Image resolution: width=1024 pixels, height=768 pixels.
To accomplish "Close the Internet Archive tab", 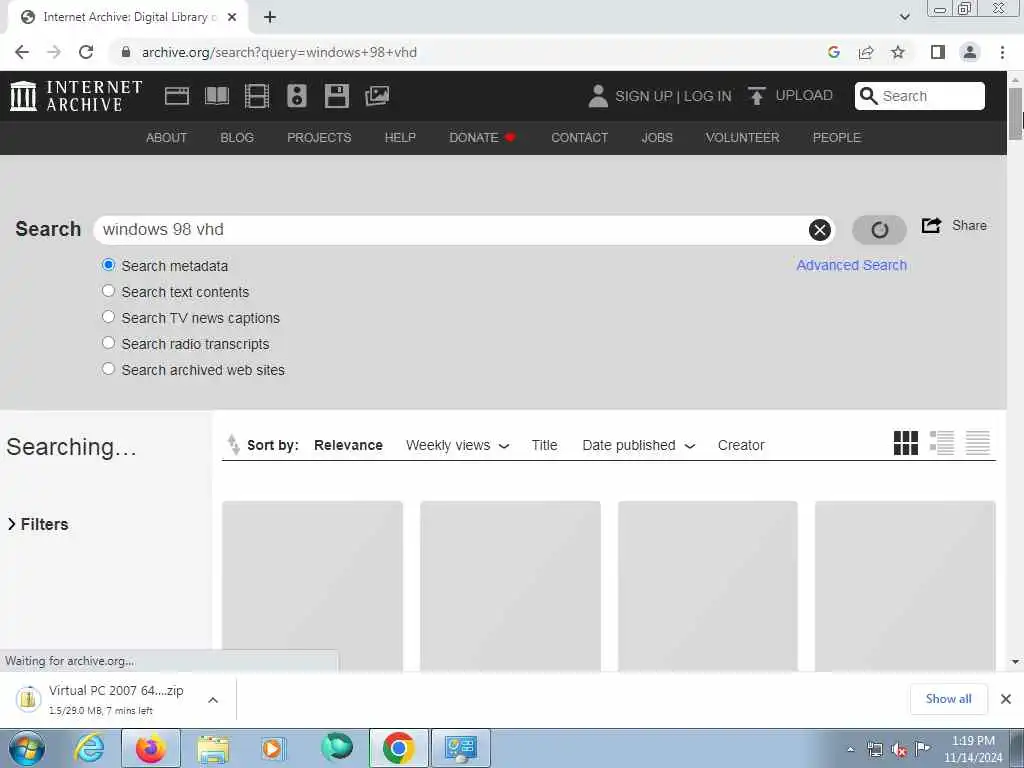I will click(232, 17).
